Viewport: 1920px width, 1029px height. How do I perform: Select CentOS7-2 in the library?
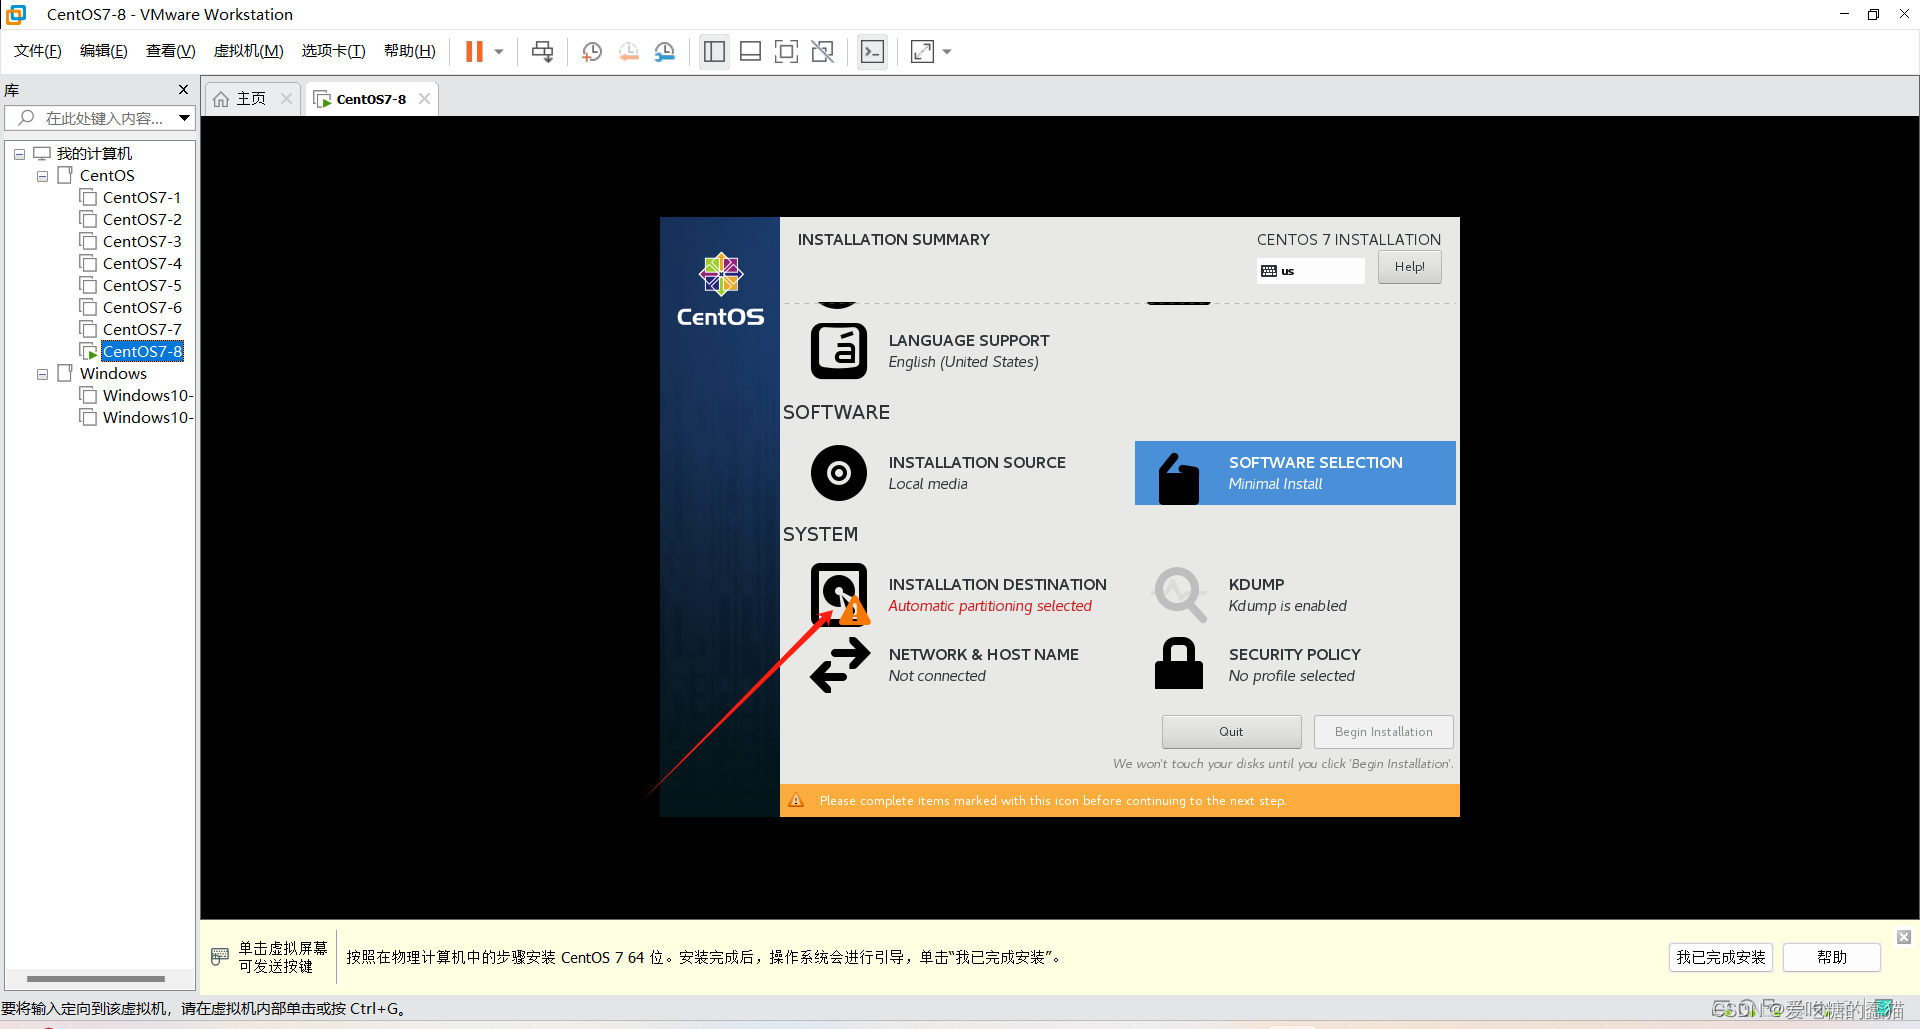pyautogui.click(x=141, y=220)
